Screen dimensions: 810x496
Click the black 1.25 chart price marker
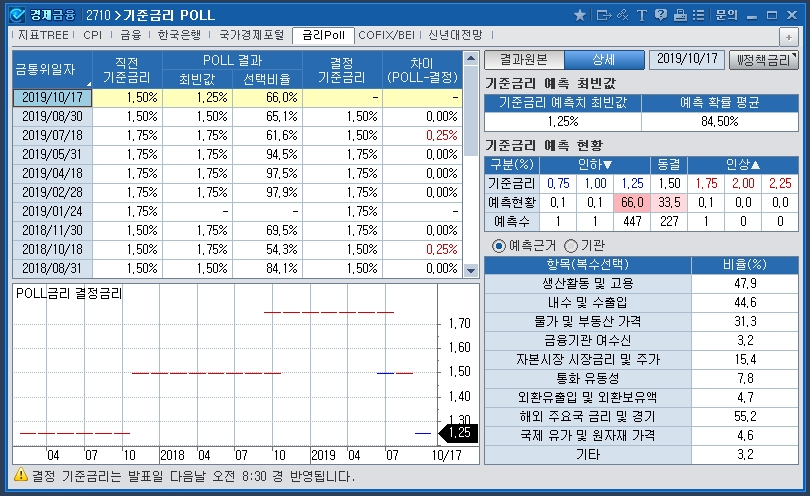pos(458,433)
